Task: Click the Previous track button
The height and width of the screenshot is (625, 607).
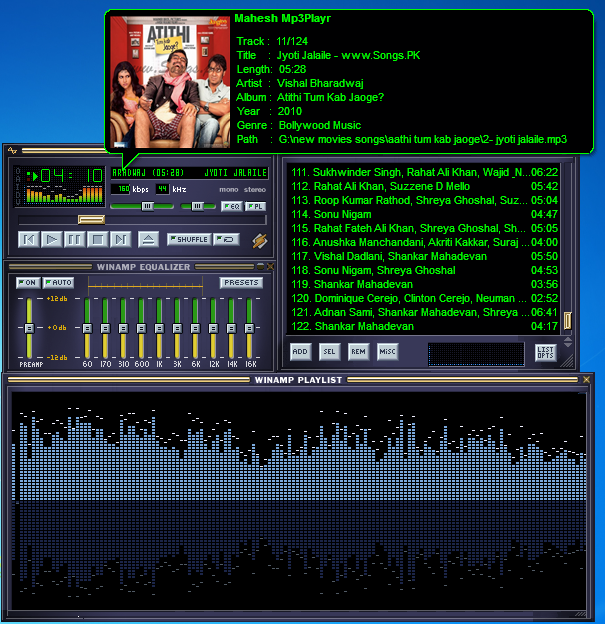Action: [29, 240]
